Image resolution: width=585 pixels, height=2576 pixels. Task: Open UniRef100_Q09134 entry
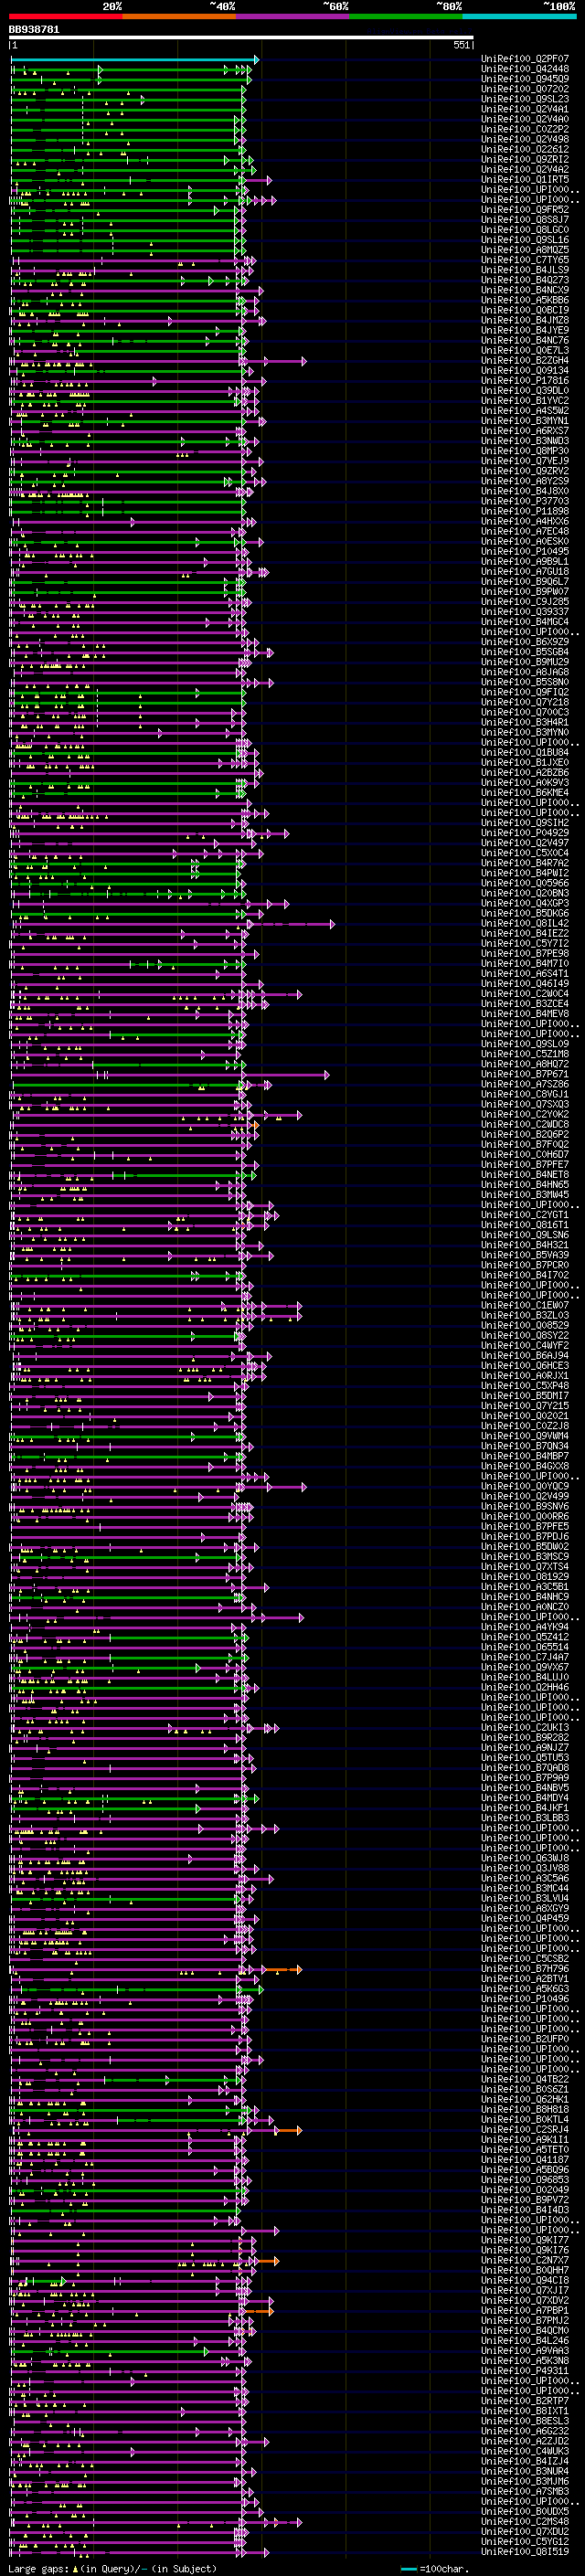[525, 371]
